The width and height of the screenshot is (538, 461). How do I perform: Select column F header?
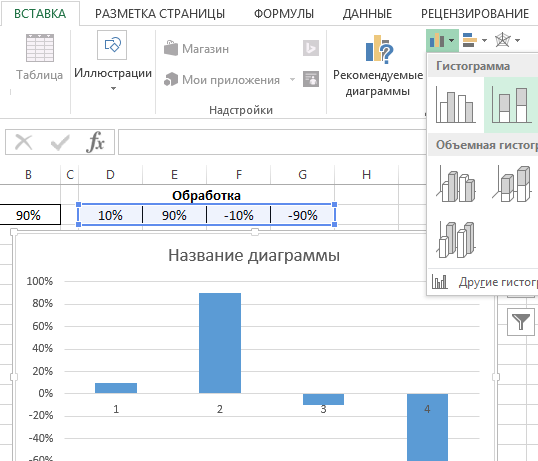(238, 175)
